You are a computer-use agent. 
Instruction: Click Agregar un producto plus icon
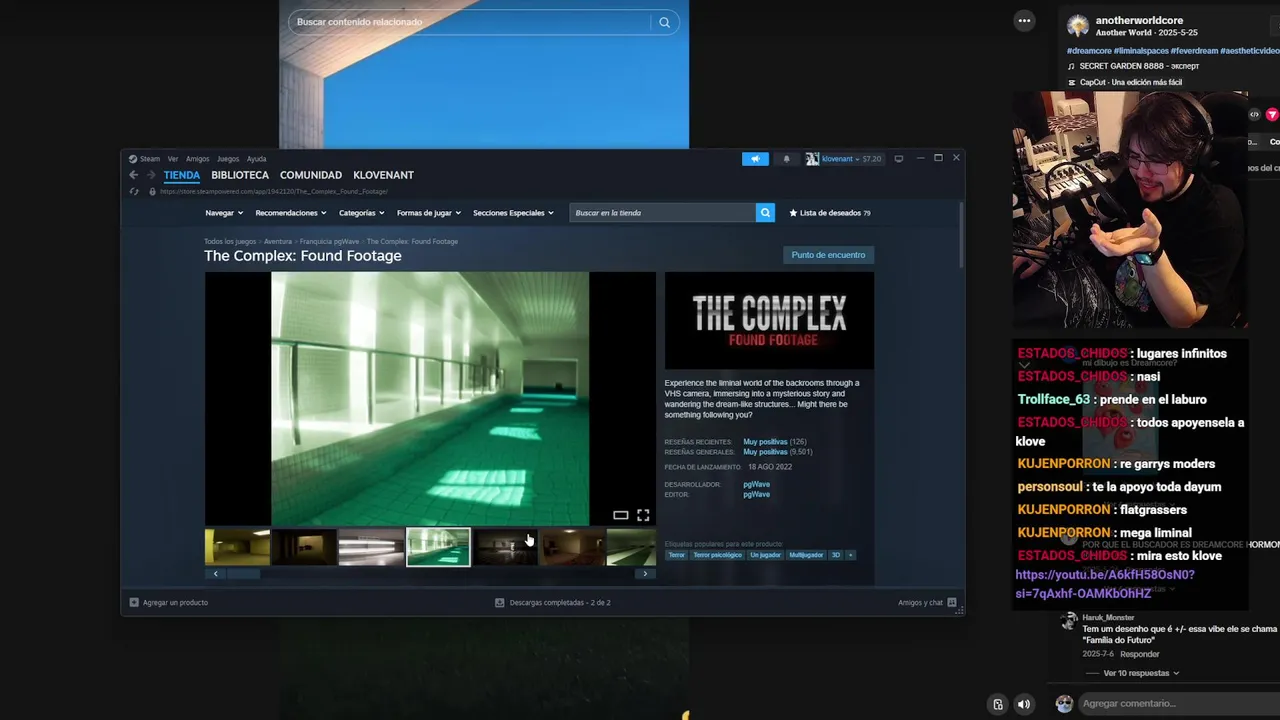coord(134,602)
